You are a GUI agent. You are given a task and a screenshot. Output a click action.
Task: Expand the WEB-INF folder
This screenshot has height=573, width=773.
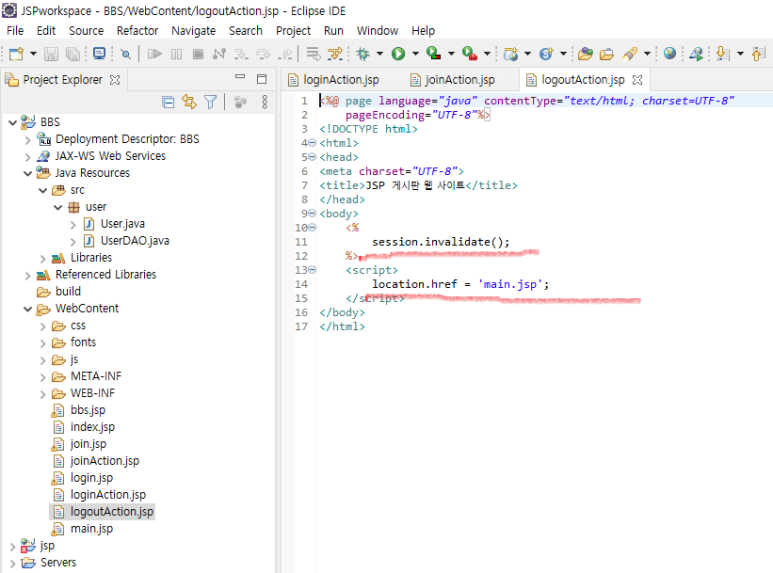(43, 394)
